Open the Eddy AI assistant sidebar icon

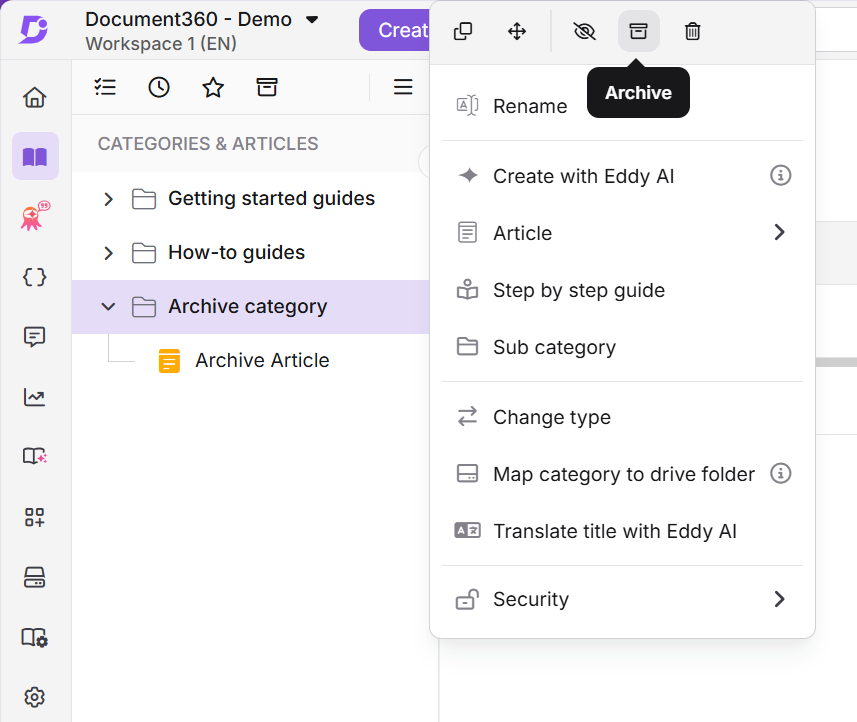pyautogui.click(x=35, y=215)
